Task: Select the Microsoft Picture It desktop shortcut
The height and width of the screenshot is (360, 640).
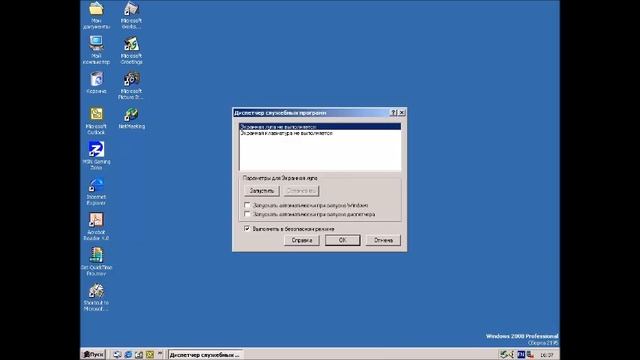Action: (x=131, y=86)
